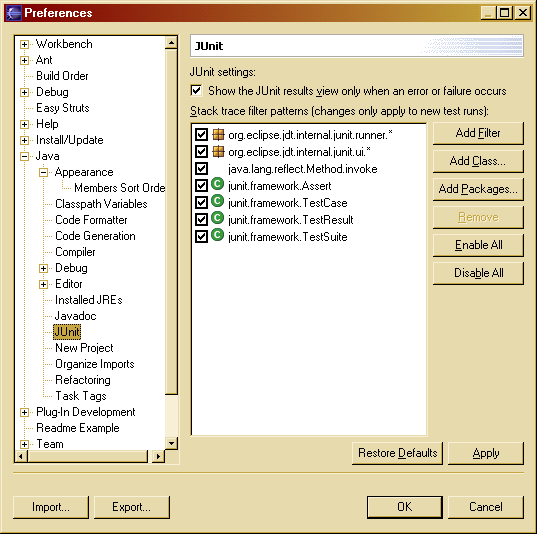The image size is (537, 534).
Task: Select Installed JREs preference page
Action: [89, 300]
